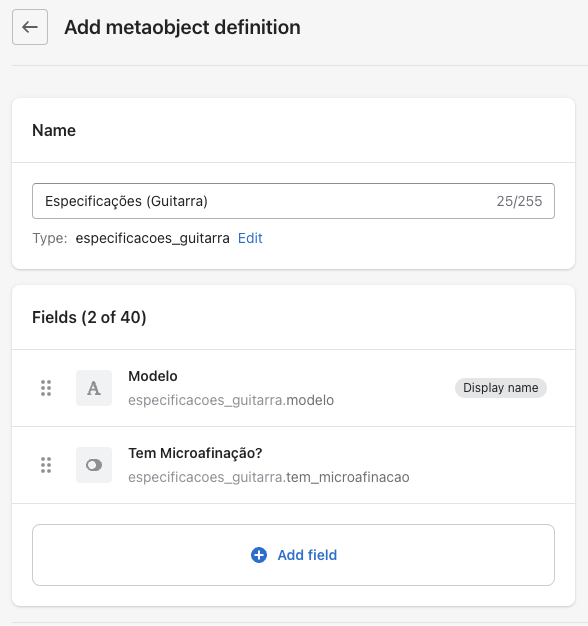Click the Edit link next to the type
This screenshot has width=588, height=626.
(250, 238)
